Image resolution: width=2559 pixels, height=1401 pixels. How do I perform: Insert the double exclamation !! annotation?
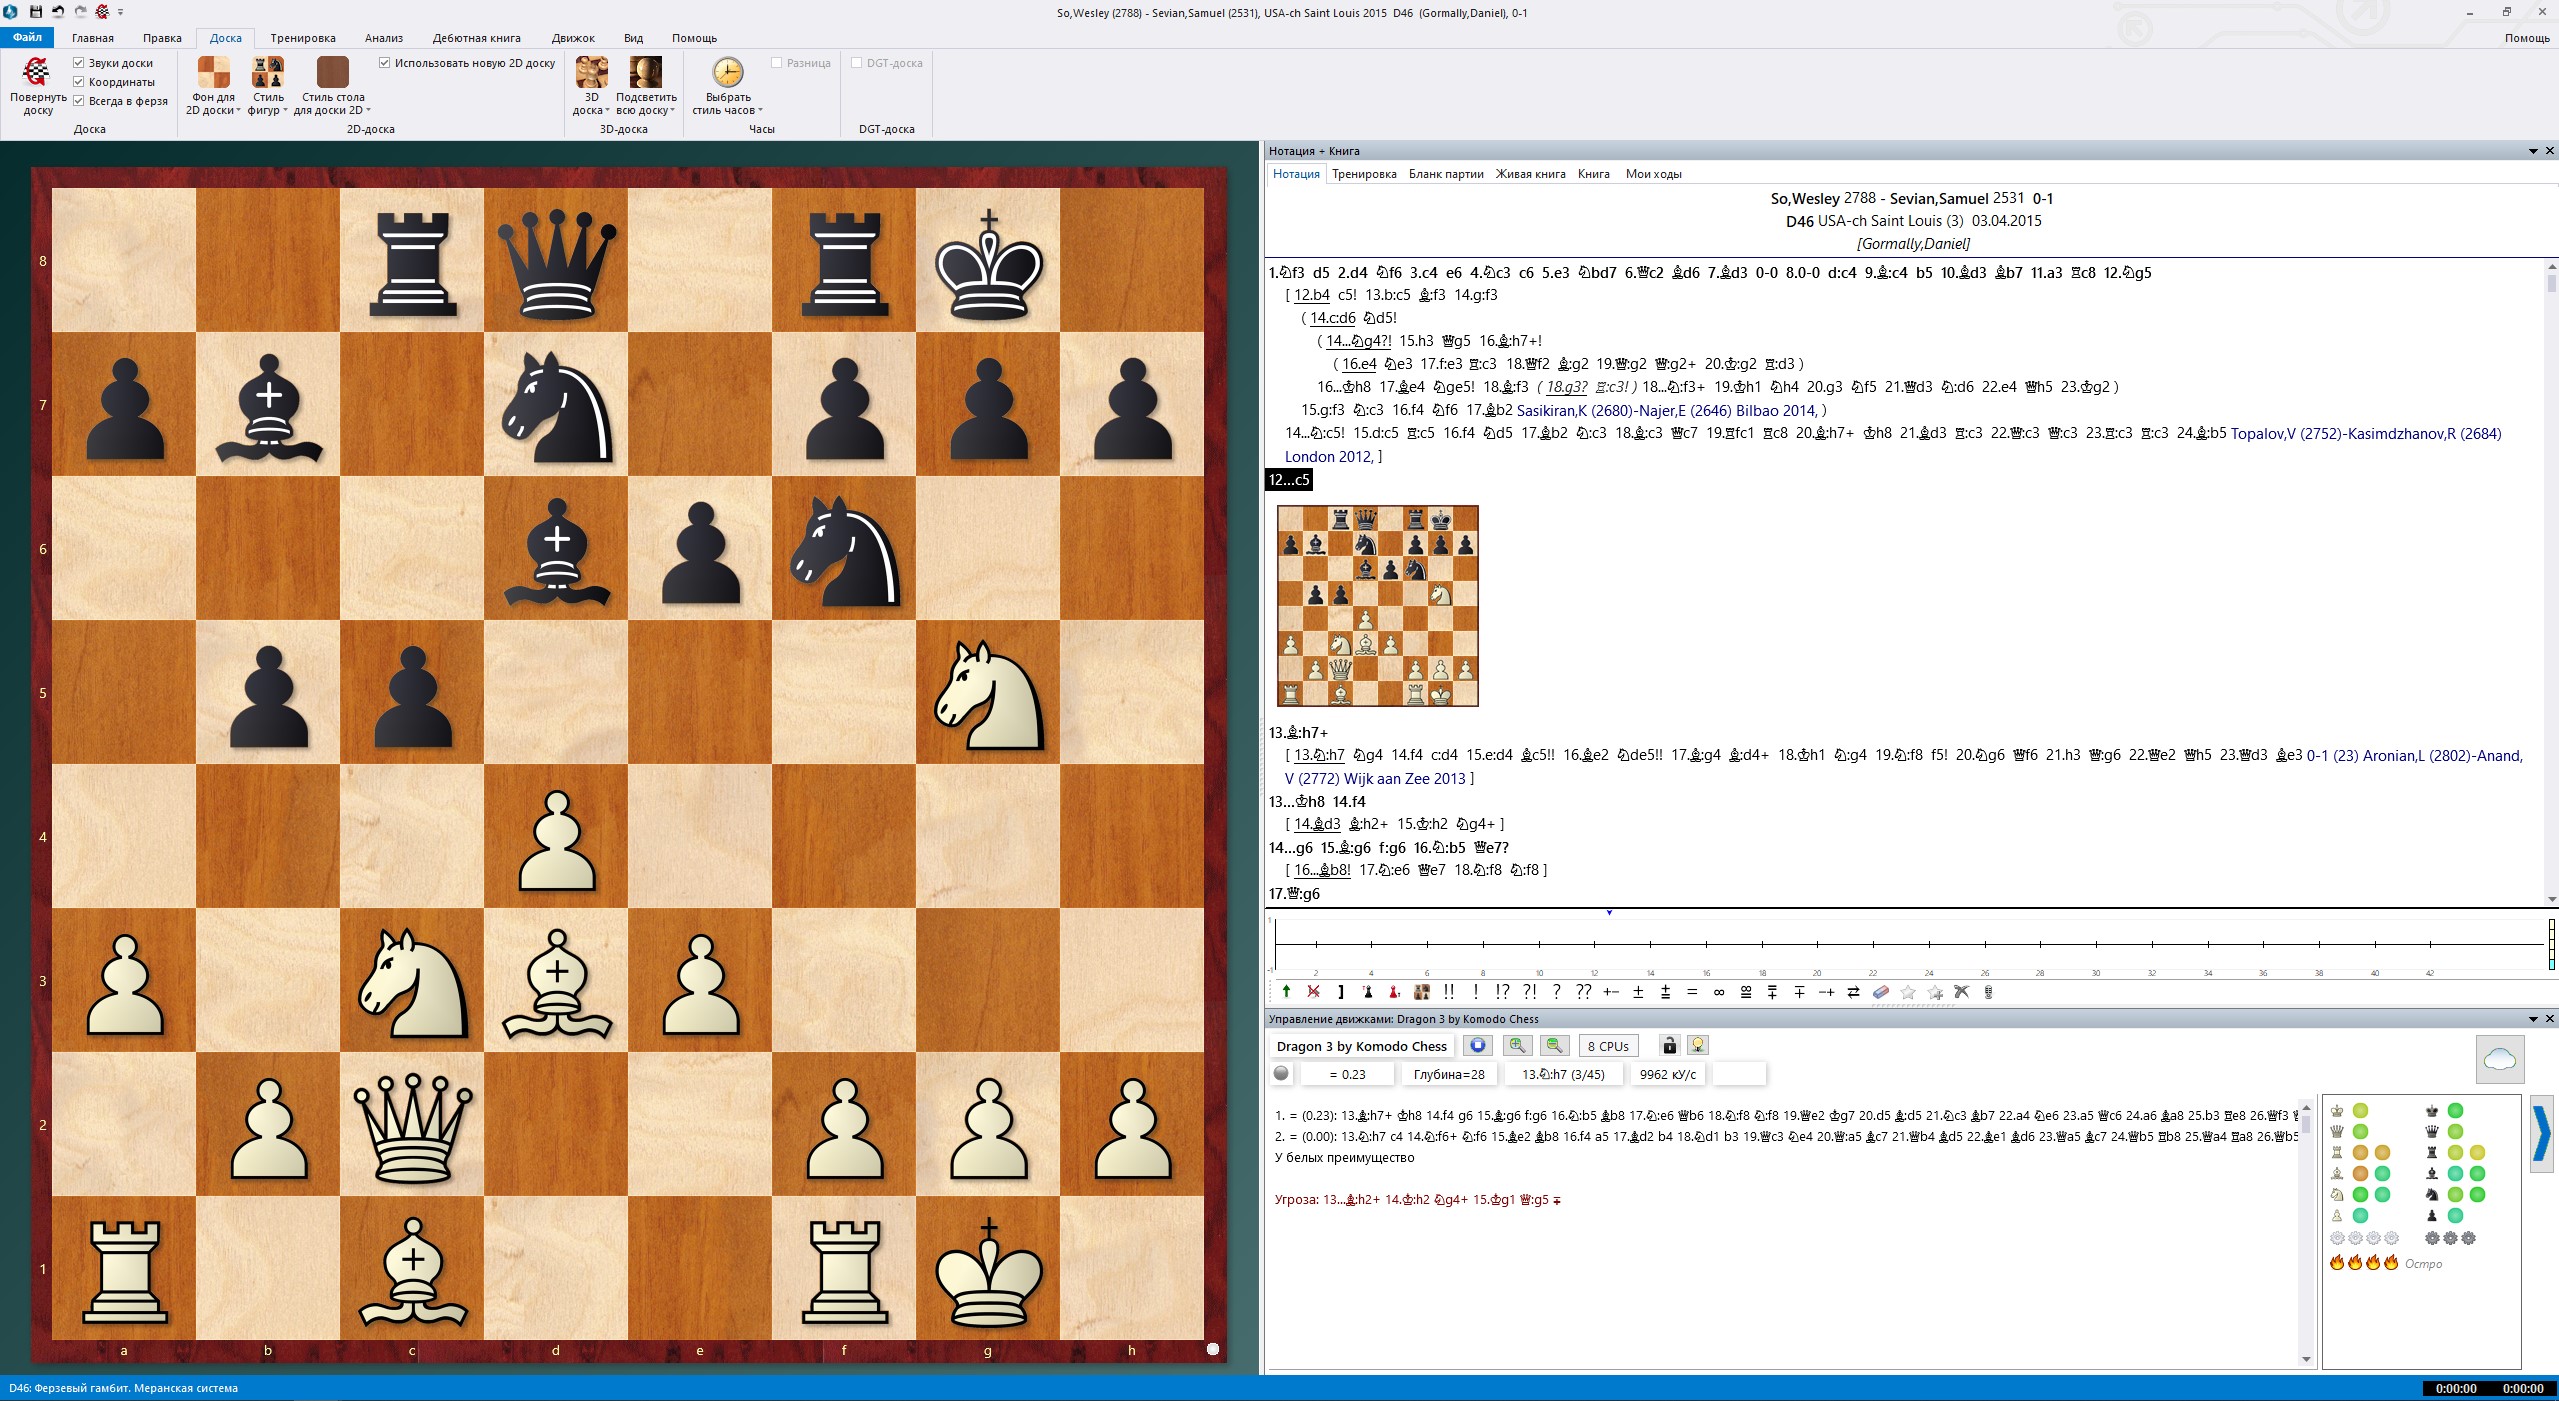click(1449, 992)
